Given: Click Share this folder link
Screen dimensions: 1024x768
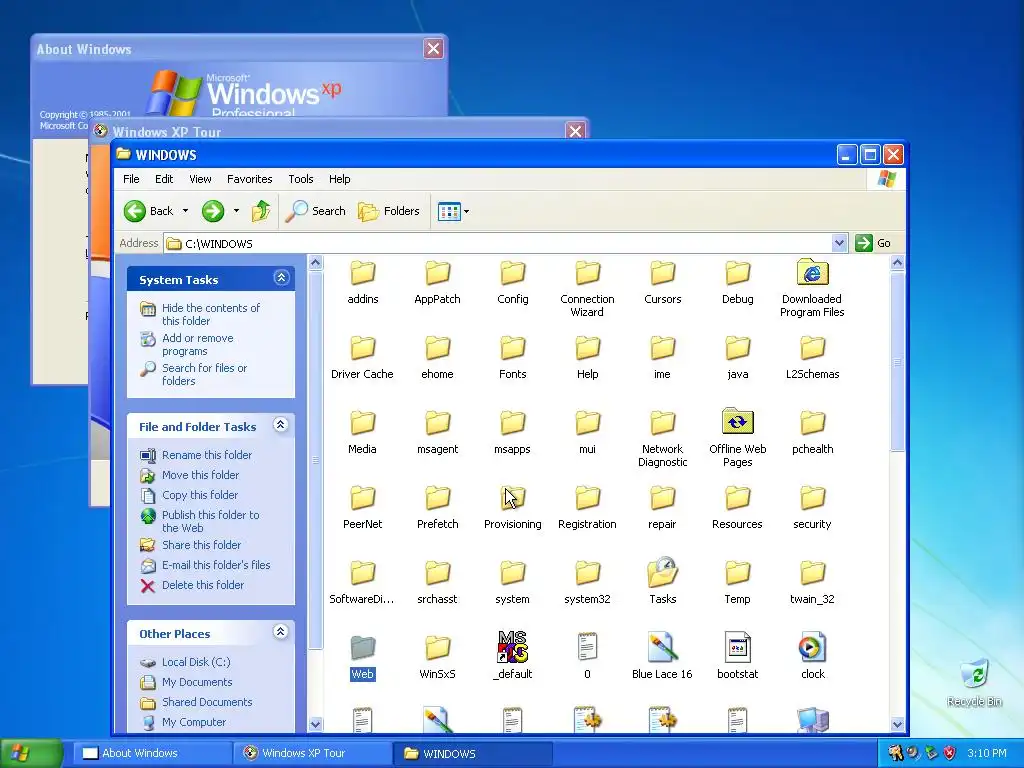Looking at the screenshot, I should tap(201, 545).
